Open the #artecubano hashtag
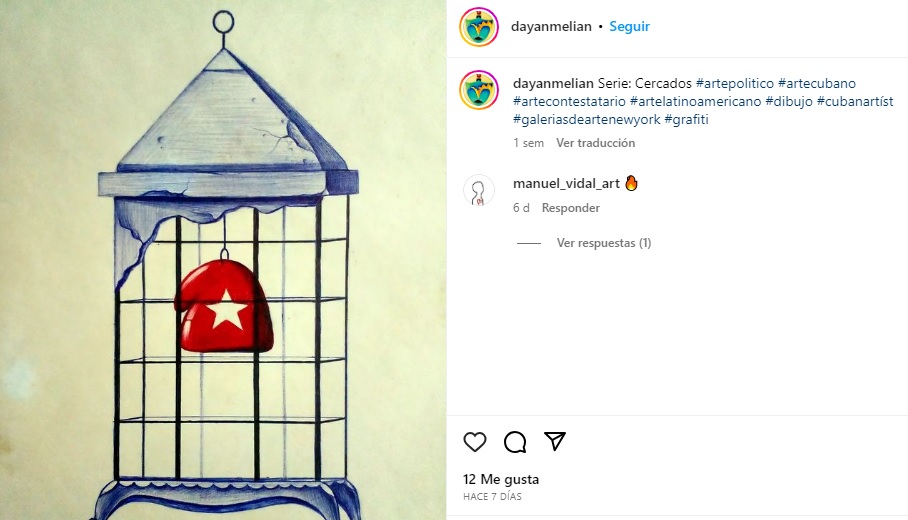908x520 pixels. [x=817, y=83]
